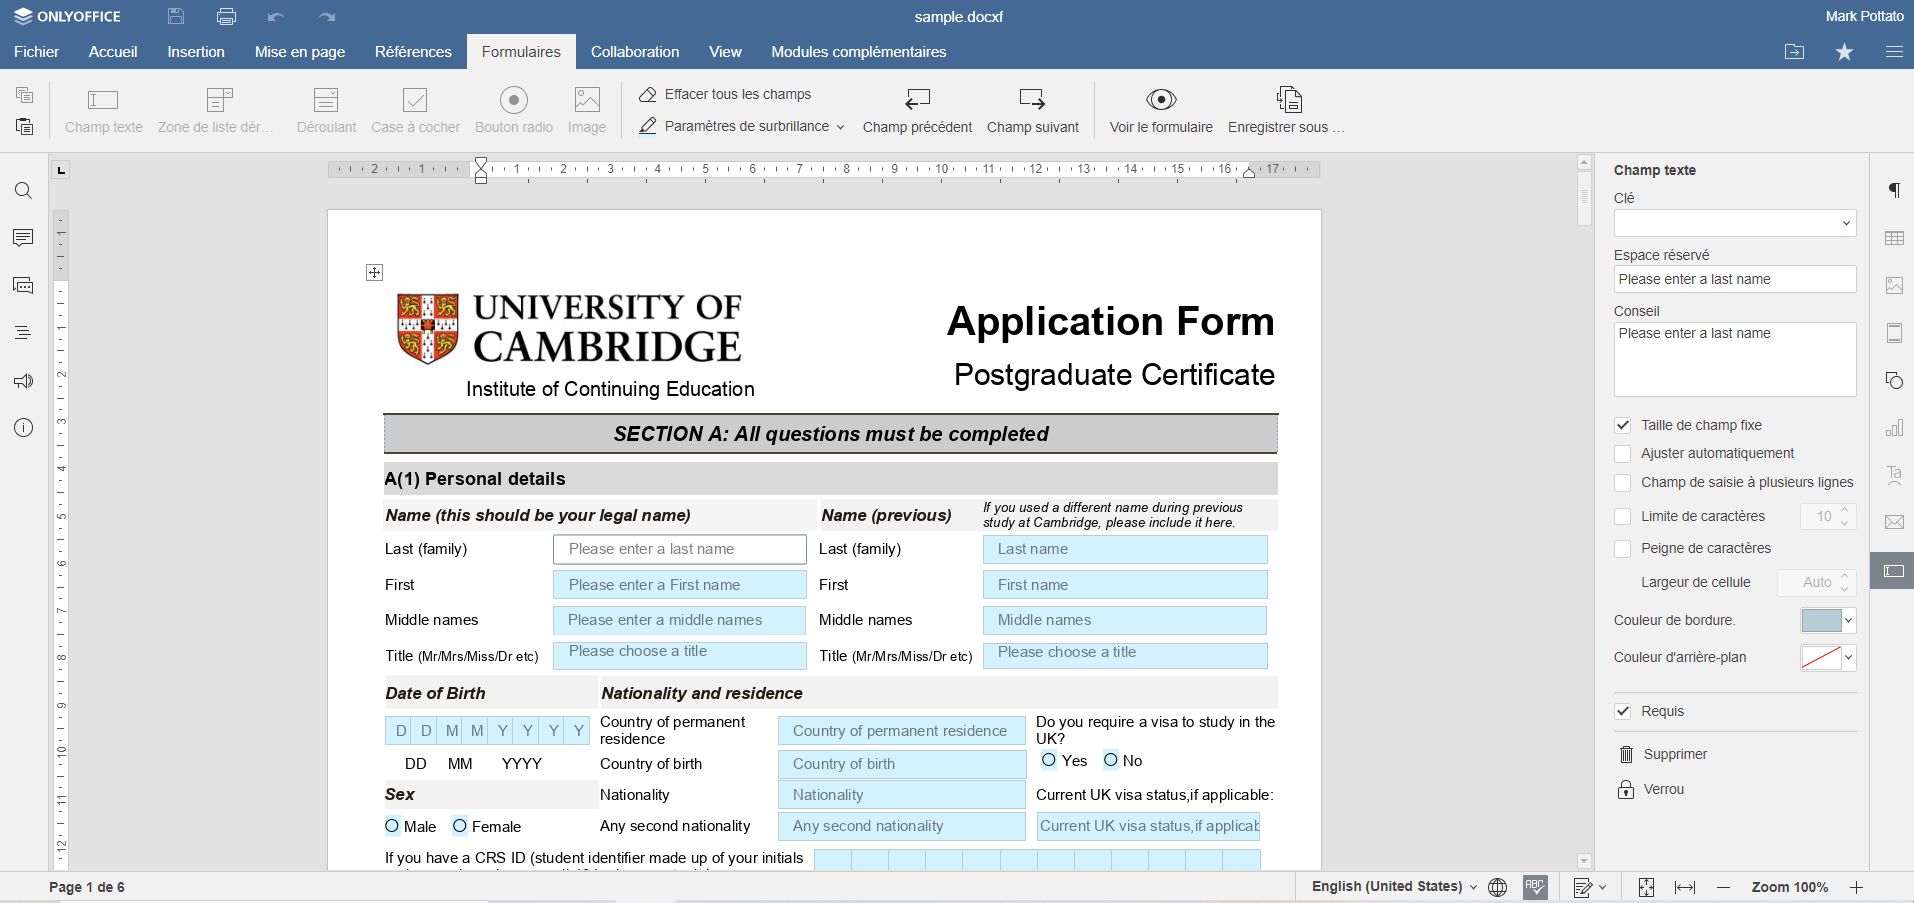Insert a Zone de liste déroulante field
This screenshot has width=1914, height=903.
(215, 110)
